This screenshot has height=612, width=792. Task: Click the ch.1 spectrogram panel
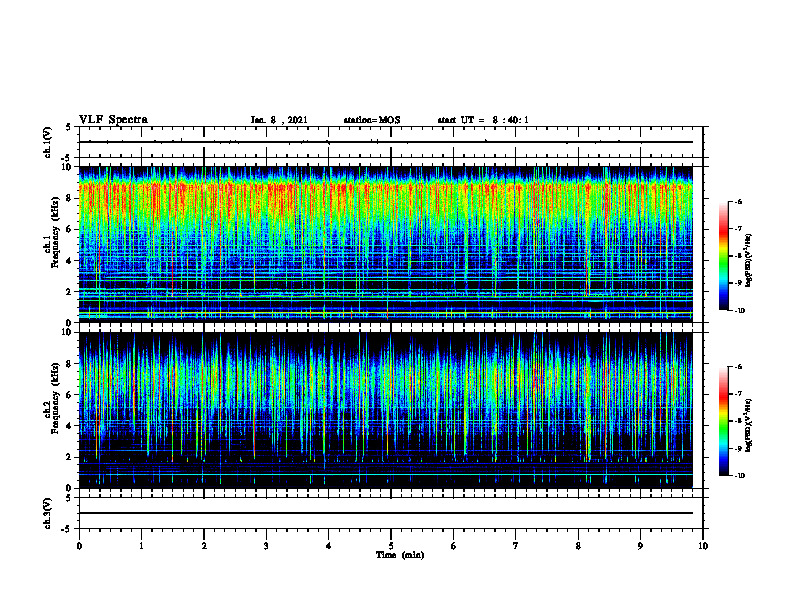click(386, 244)
